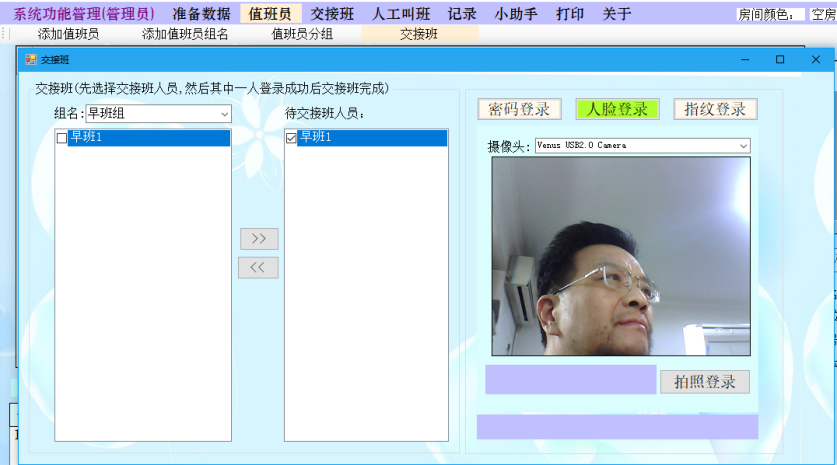Click the 交接班 window title icon
This screenshot has height=465, width=837.
(x=31, y=59)
